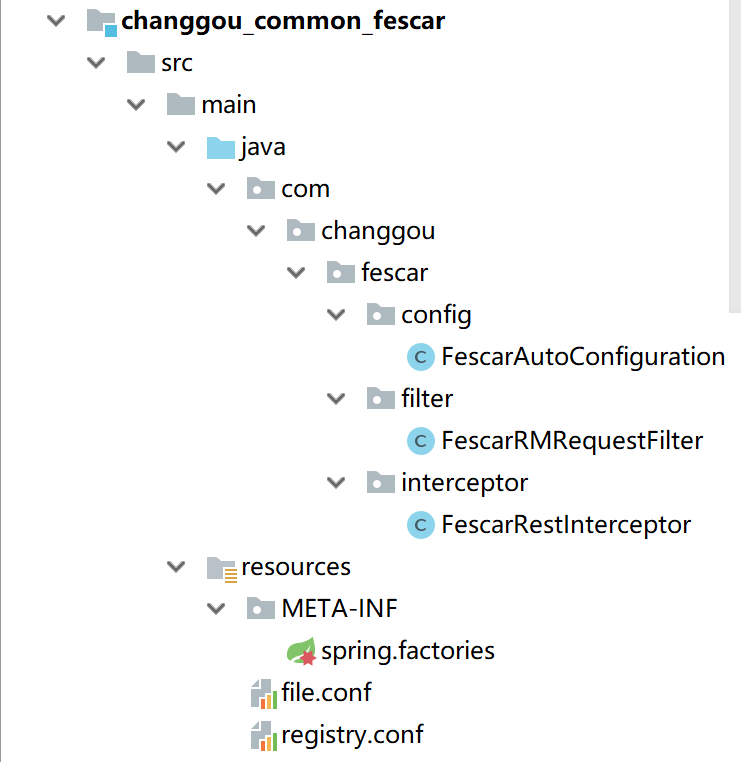
Task: Click the vertical scrollbar on the right
Action: 735,156
